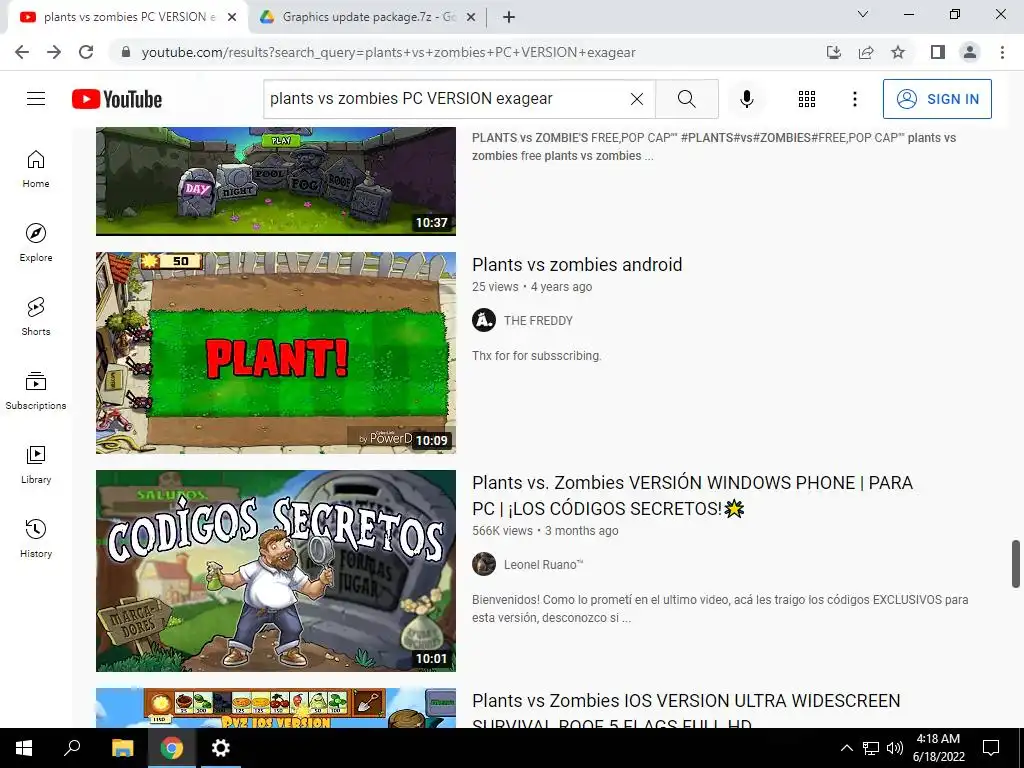This screenshot has height=768, width=1024.
Task: Go back with the browser back arrow
Action: point(22,52)
